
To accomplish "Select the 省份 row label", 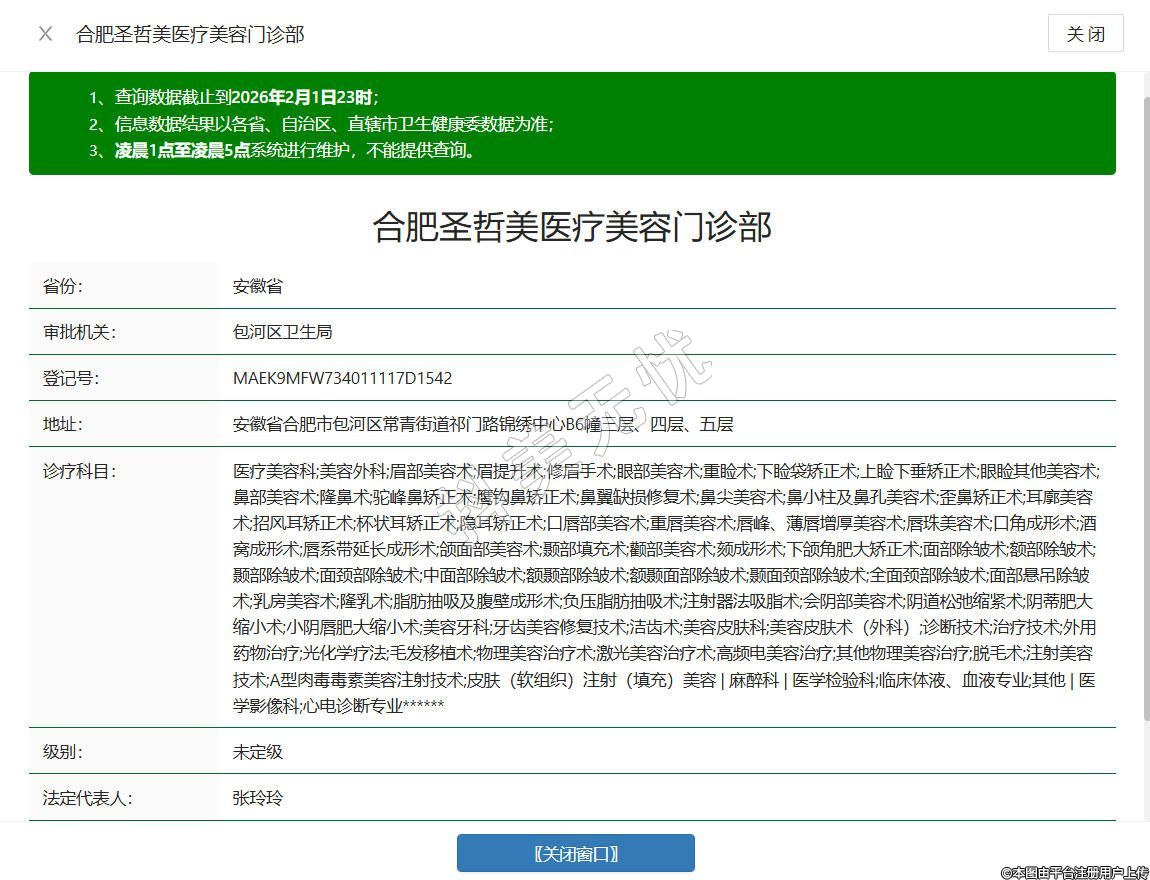I will [62, 286].
